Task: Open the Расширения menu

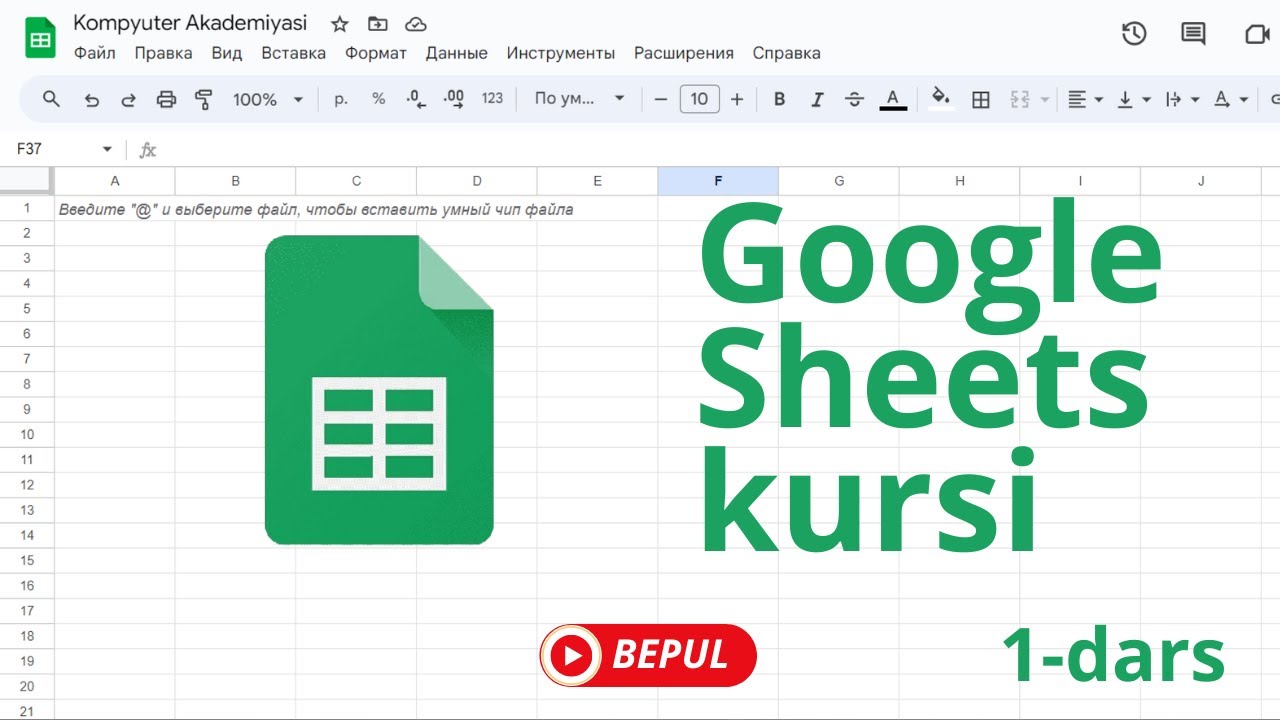Action: coord(684,53)
